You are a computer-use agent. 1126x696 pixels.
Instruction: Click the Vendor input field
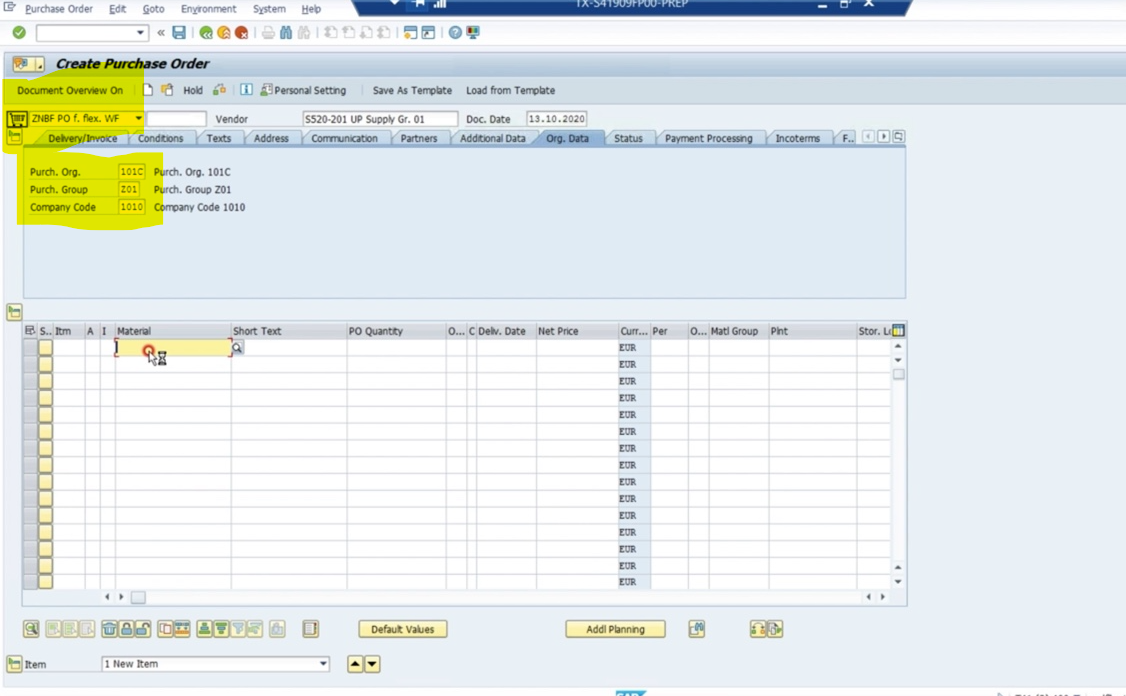tap(380, 119)
